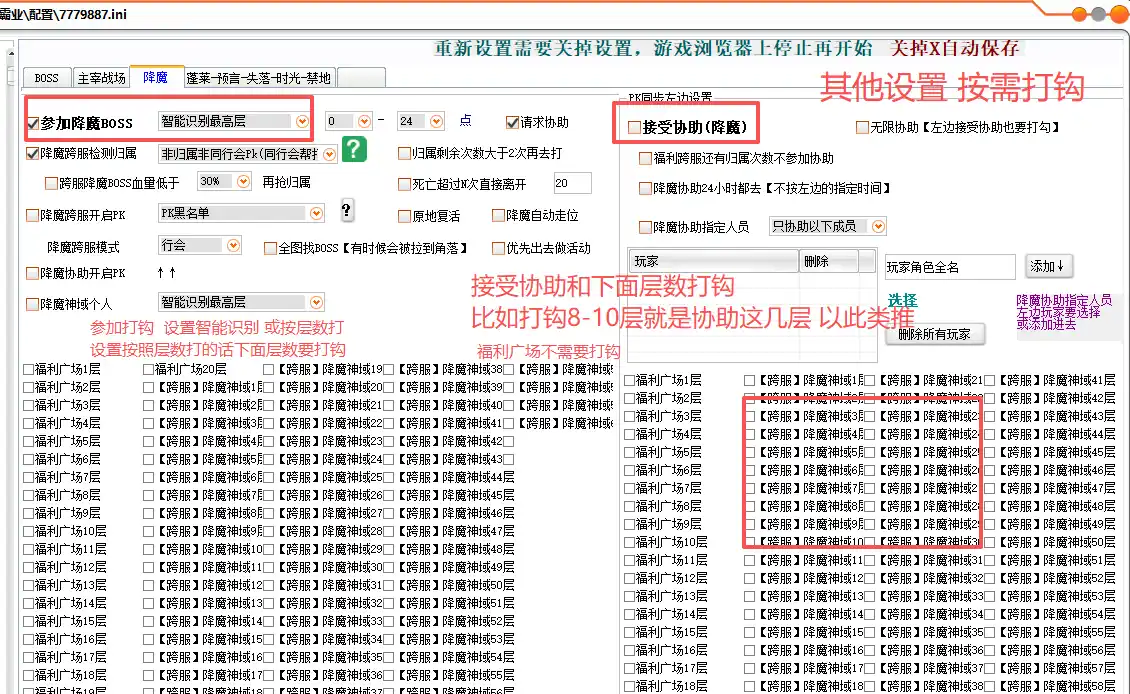This screenshot has width=1130, height=694.
Task: Open the end hour dropdown showing 24
Action: pos(436,122)
